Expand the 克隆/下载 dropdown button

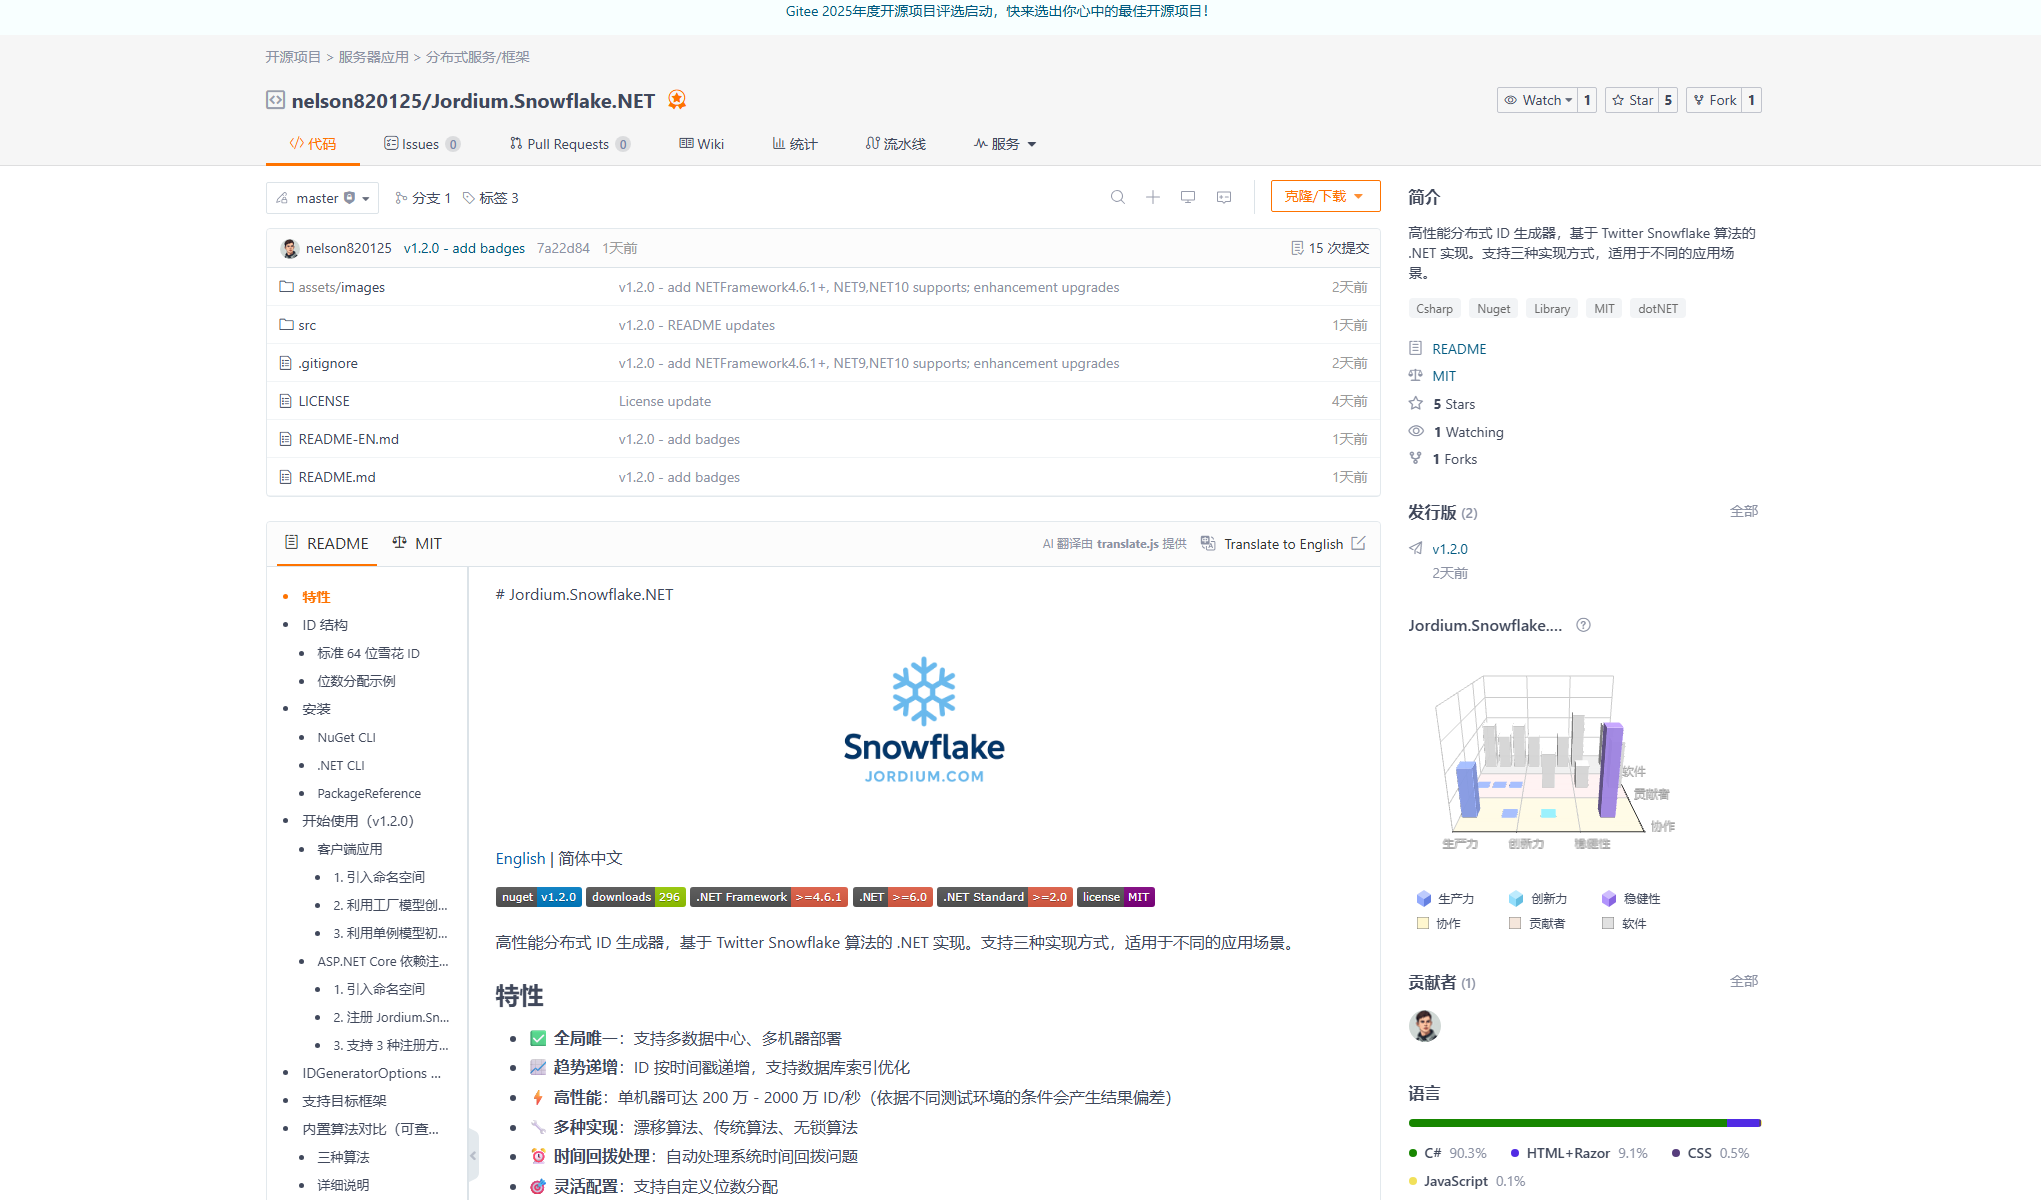coord(1325,196)
